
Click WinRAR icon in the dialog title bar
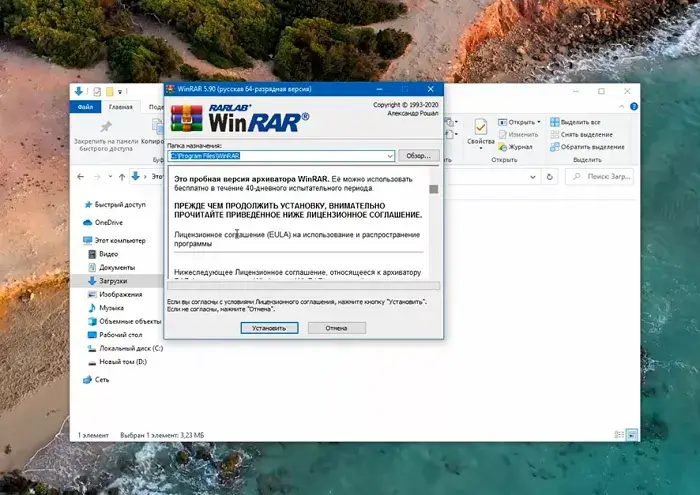(170, 89)
